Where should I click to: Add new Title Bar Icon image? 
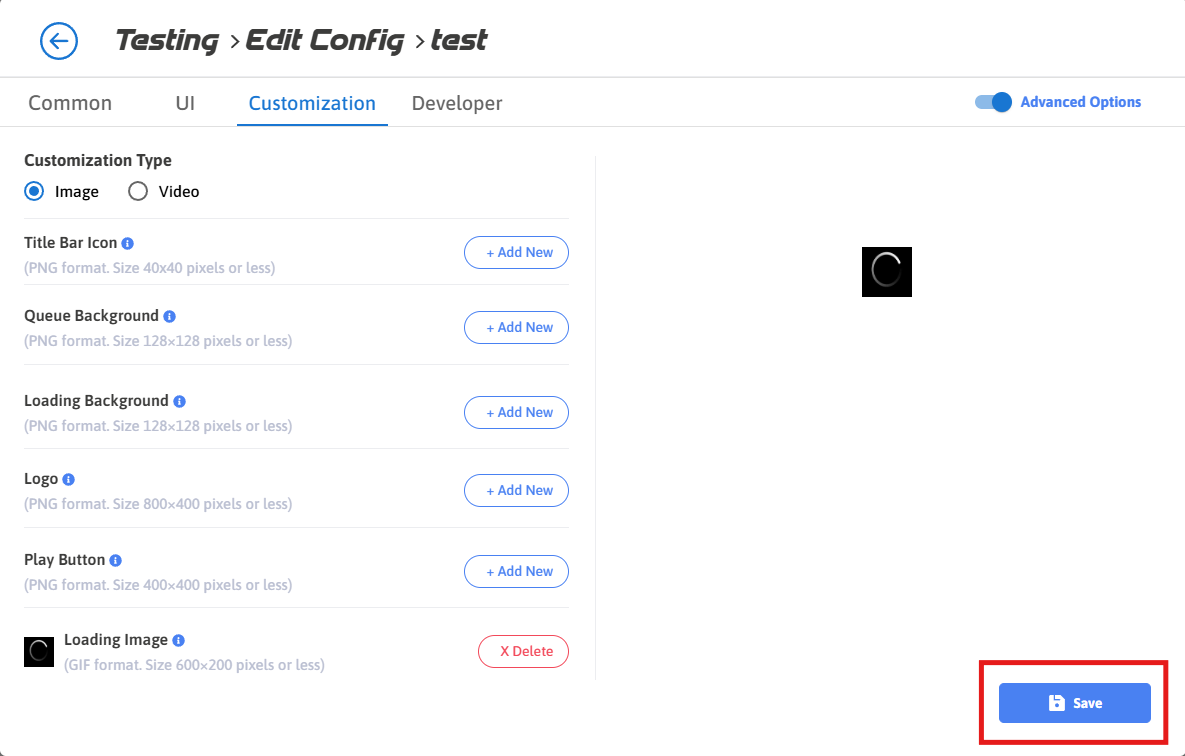click(x=516, y=253)
